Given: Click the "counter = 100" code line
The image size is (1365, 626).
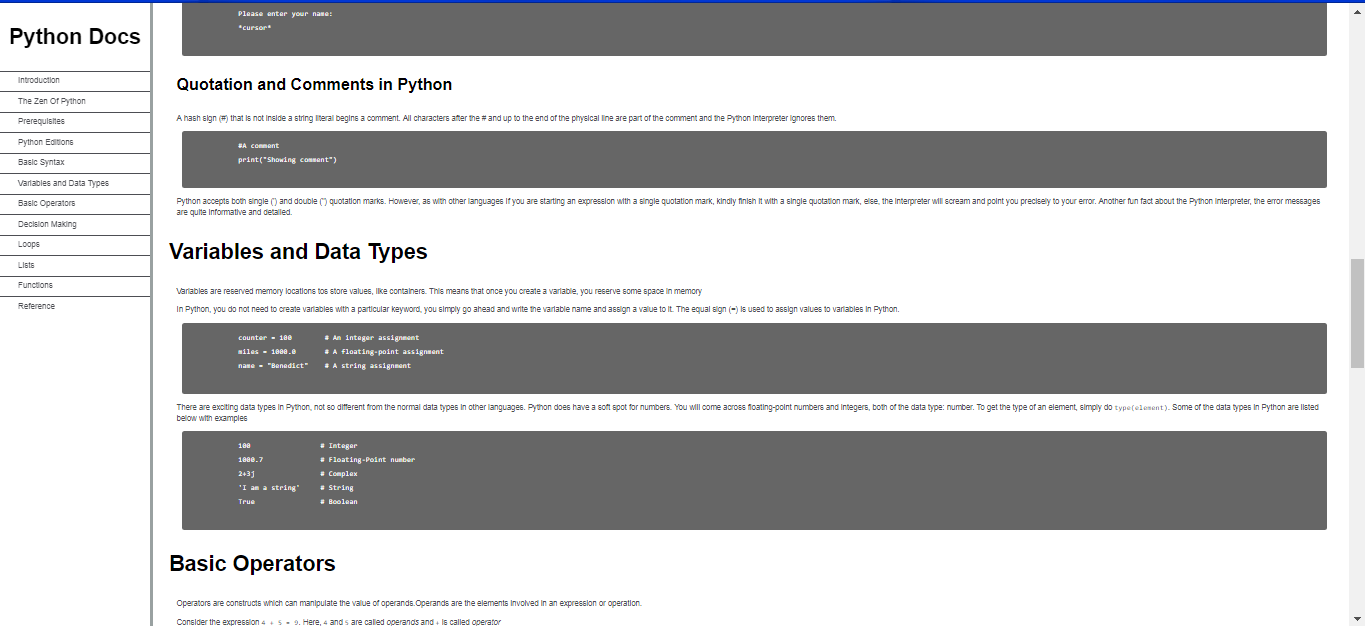Looking at the screenshot, I should pyautogui.click(x=264, y=338).
